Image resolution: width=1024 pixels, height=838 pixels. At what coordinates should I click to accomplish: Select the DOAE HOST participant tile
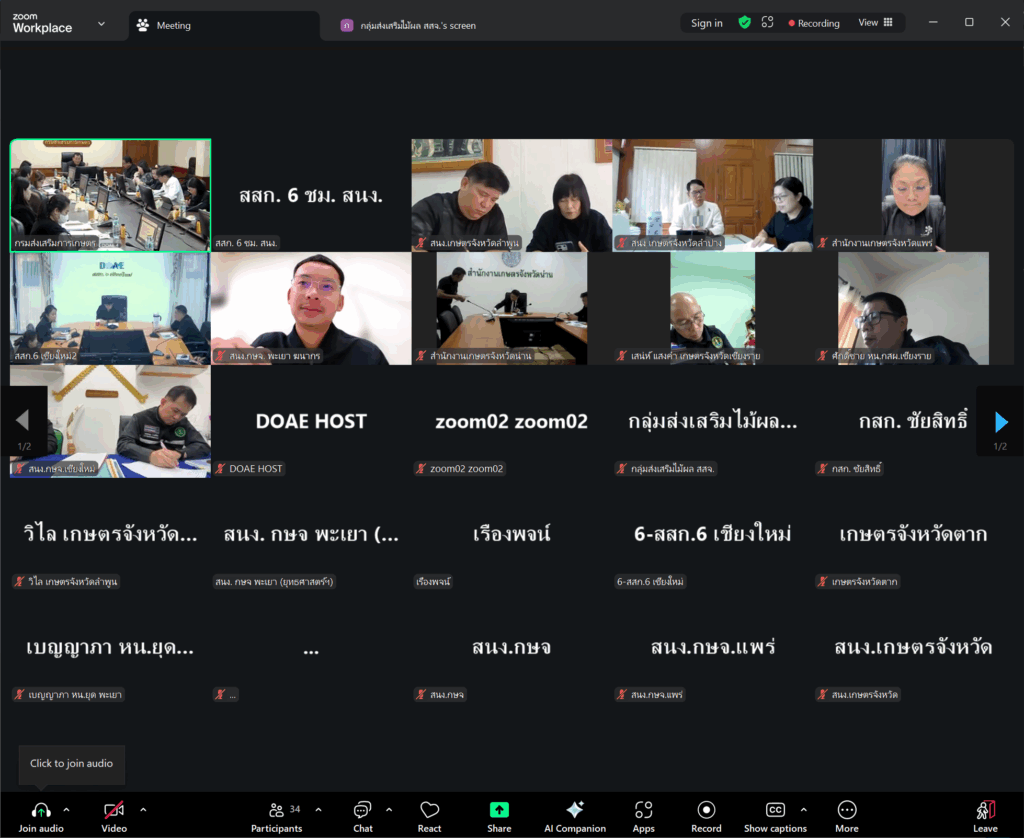point(311,422)
